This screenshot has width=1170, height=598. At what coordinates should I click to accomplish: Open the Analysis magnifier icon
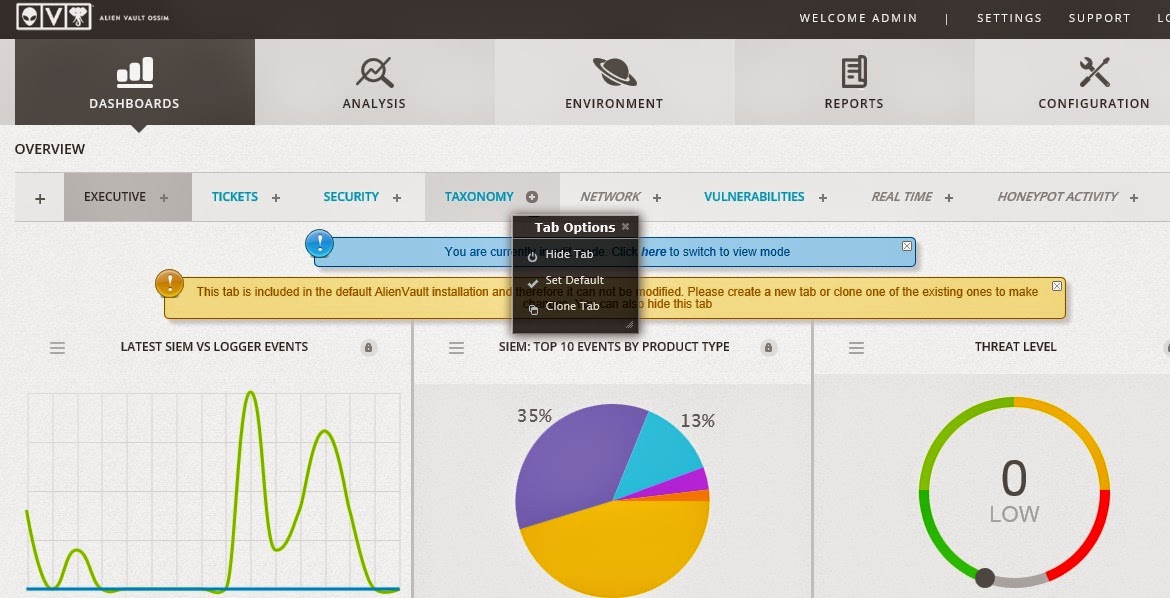point(374,72)
